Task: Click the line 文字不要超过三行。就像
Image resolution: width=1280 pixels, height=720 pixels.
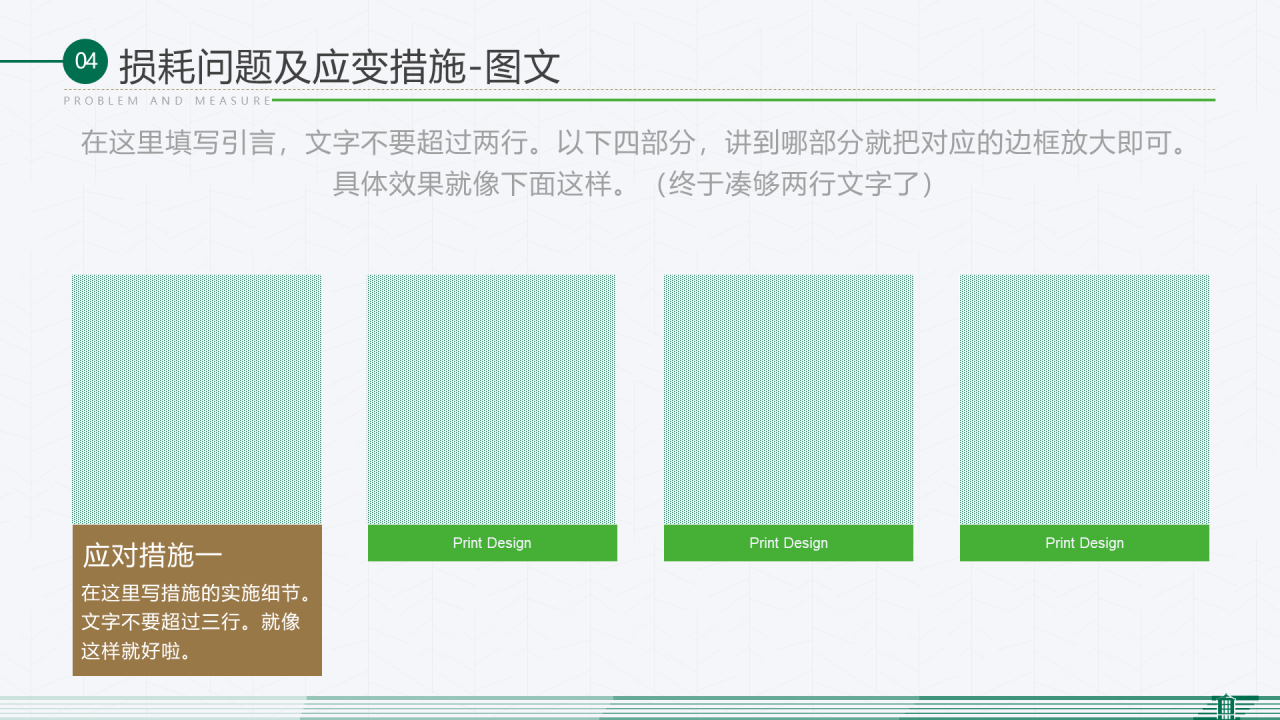Action: [190, 622]
